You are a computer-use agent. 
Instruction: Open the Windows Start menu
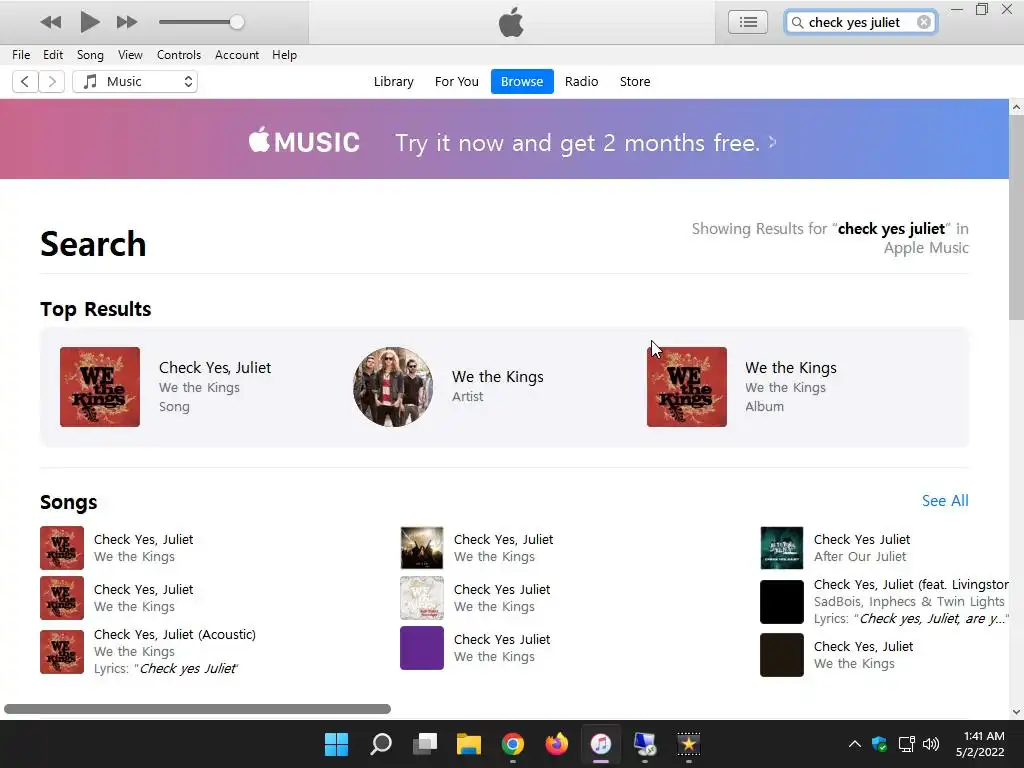337,744
